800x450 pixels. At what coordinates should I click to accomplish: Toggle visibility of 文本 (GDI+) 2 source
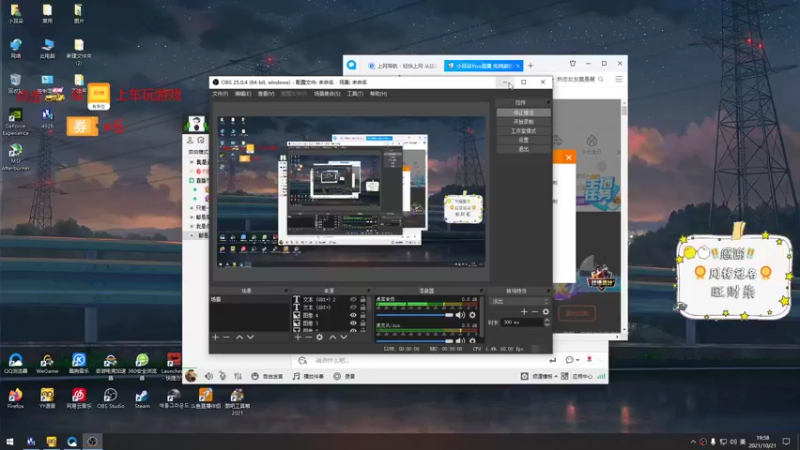[353, 299]
